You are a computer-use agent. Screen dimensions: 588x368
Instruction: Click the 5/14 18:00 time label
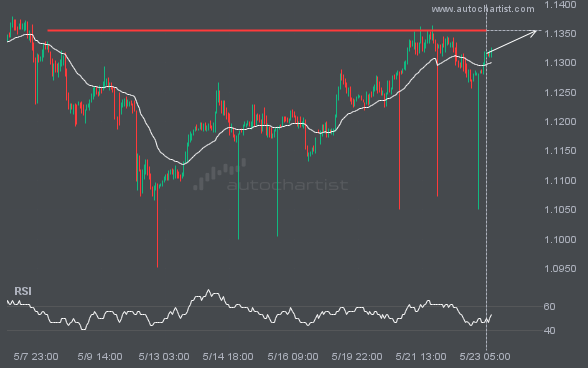point(228,356)
